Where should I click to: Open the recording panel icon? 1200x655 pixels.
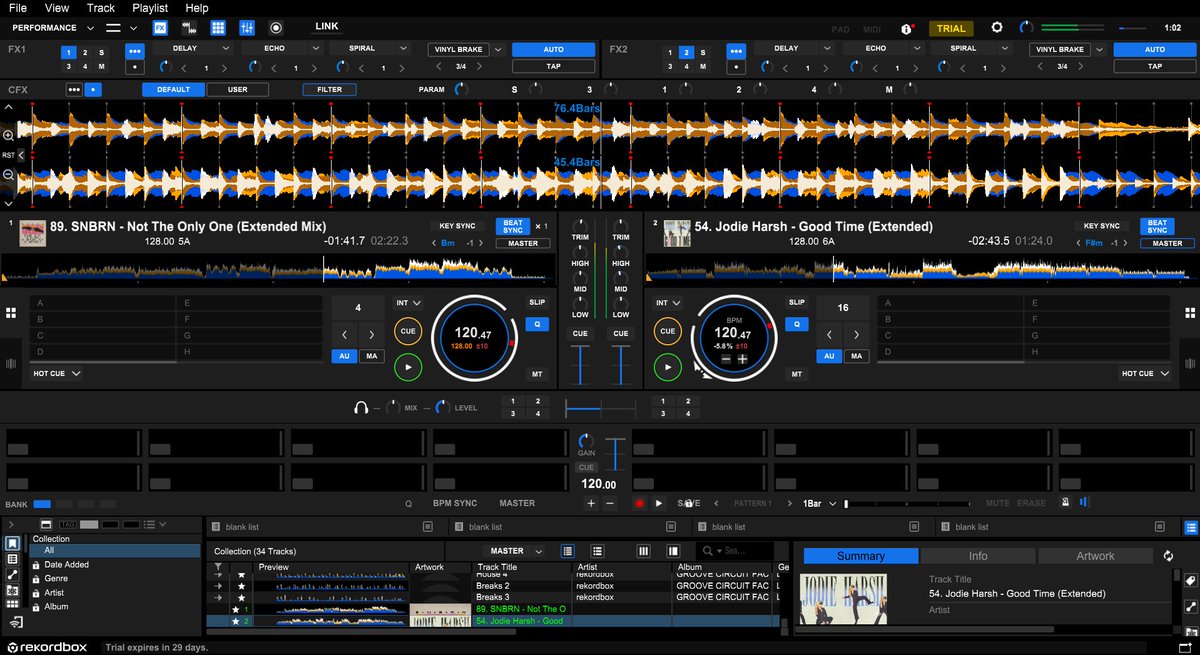276,28
